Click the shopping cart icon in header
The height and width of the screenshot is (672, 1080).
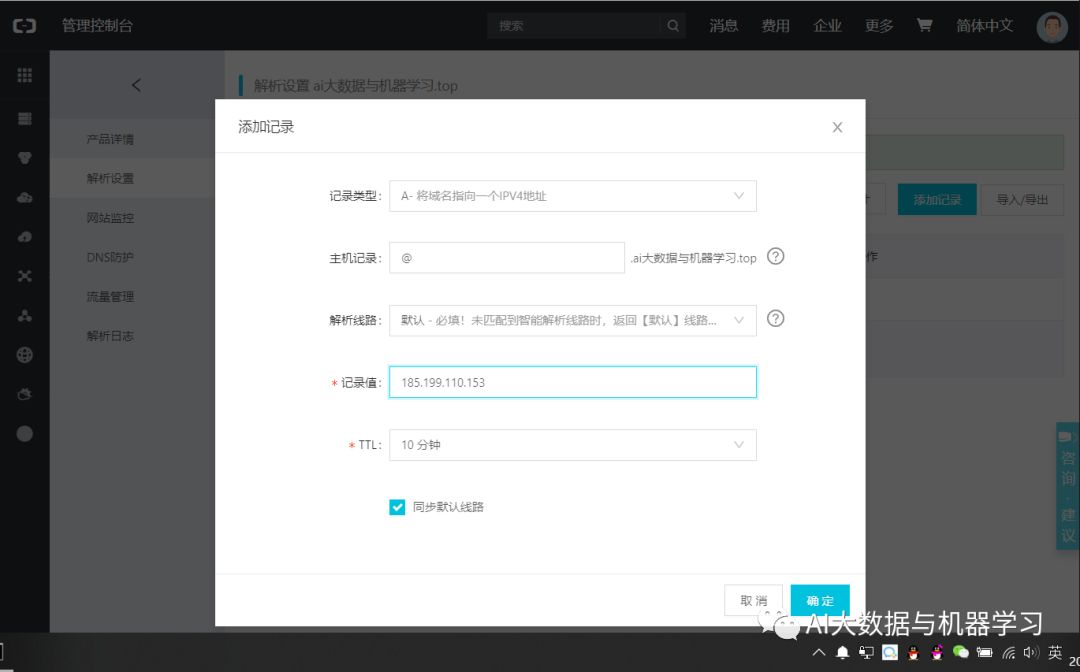(x=924, y=25)
